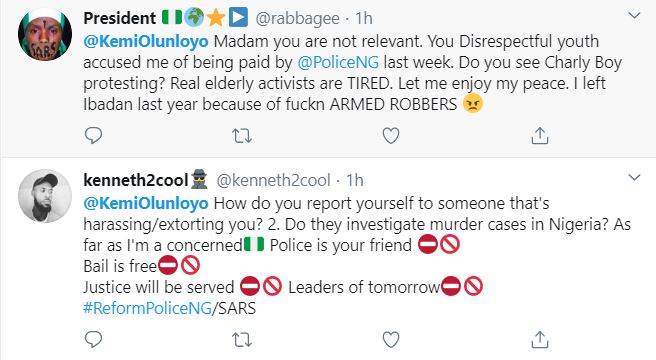Open the kenneth2cool display name profile
Viewport: 656px width, 360px height.
tap(136, 180)
